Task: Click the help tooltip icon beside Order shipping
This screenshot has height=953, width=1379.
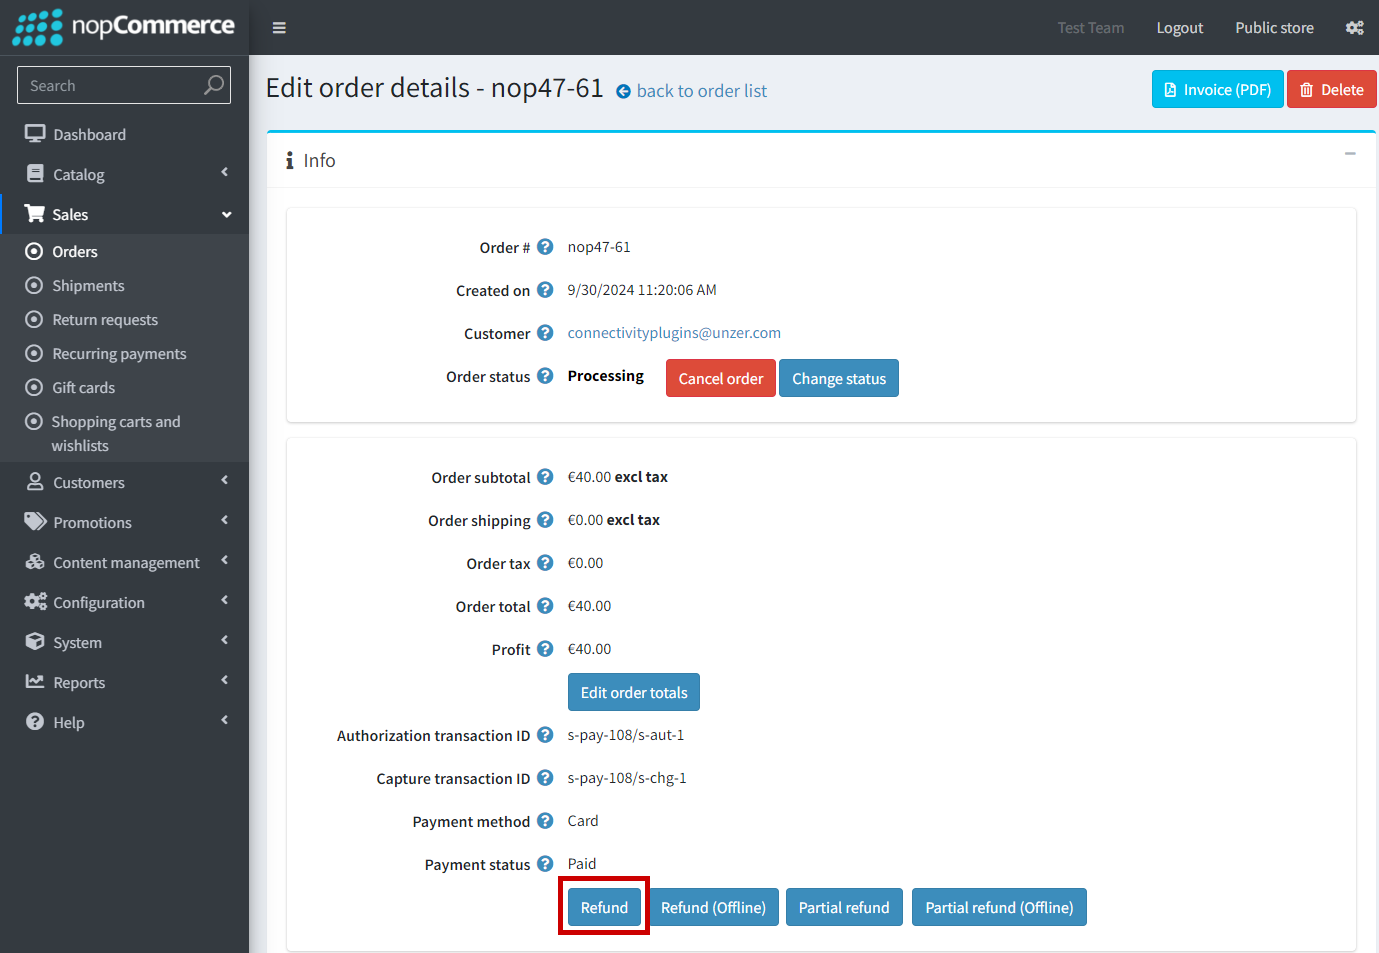Action: click(x=545, y=520)
